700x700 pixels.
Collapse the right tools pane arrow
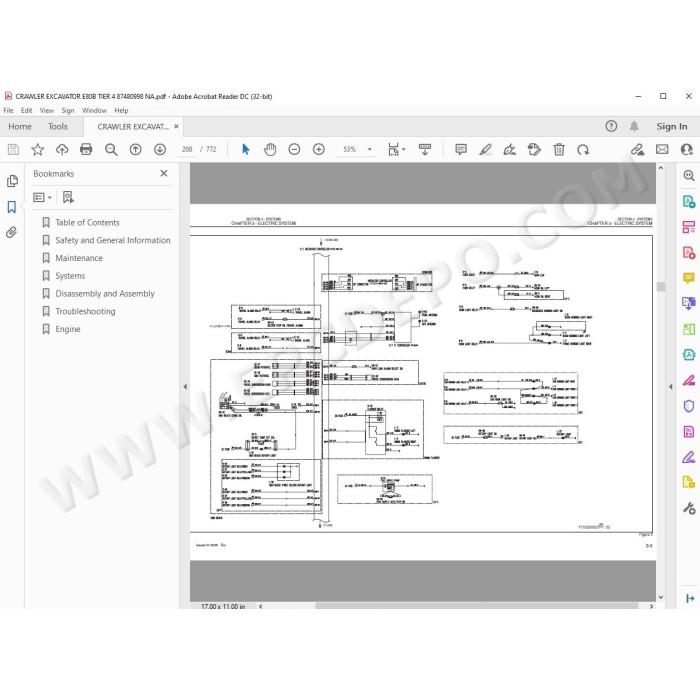[671, 387]
